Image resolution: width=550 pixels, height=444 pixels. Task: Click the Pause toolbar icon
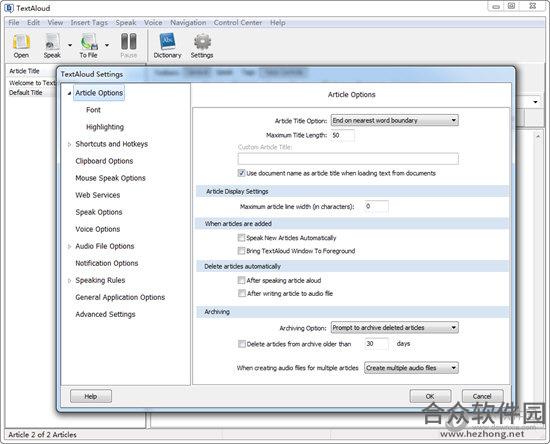click(128, 46)
